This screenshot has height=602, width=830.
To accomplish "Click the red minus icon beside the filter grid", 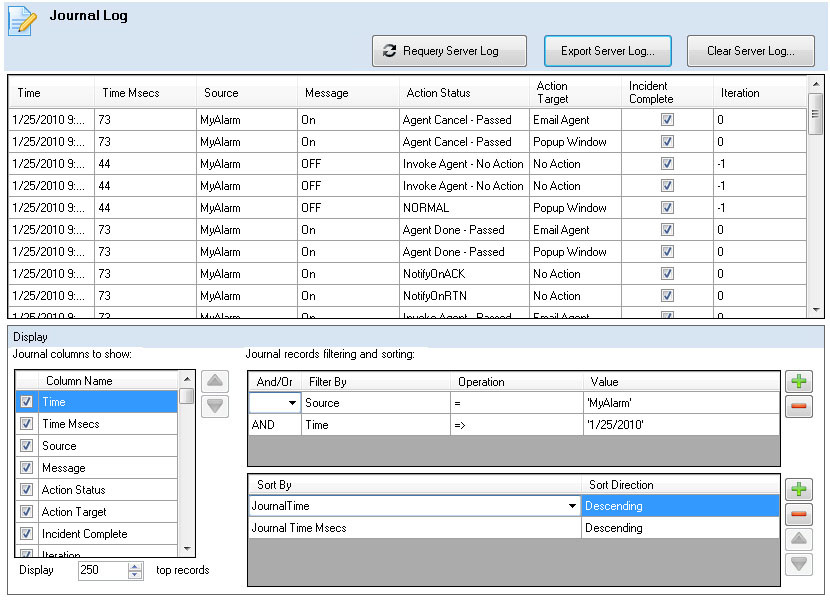I will [x=798, y=407].
